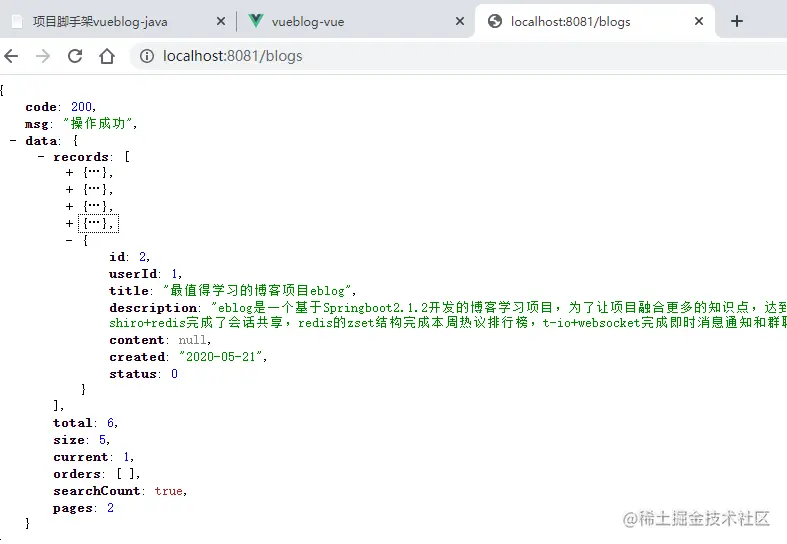Click the focused {···} placeholder of fourth record
Viewport: 787px width, 544px height.
coord(98,223)
